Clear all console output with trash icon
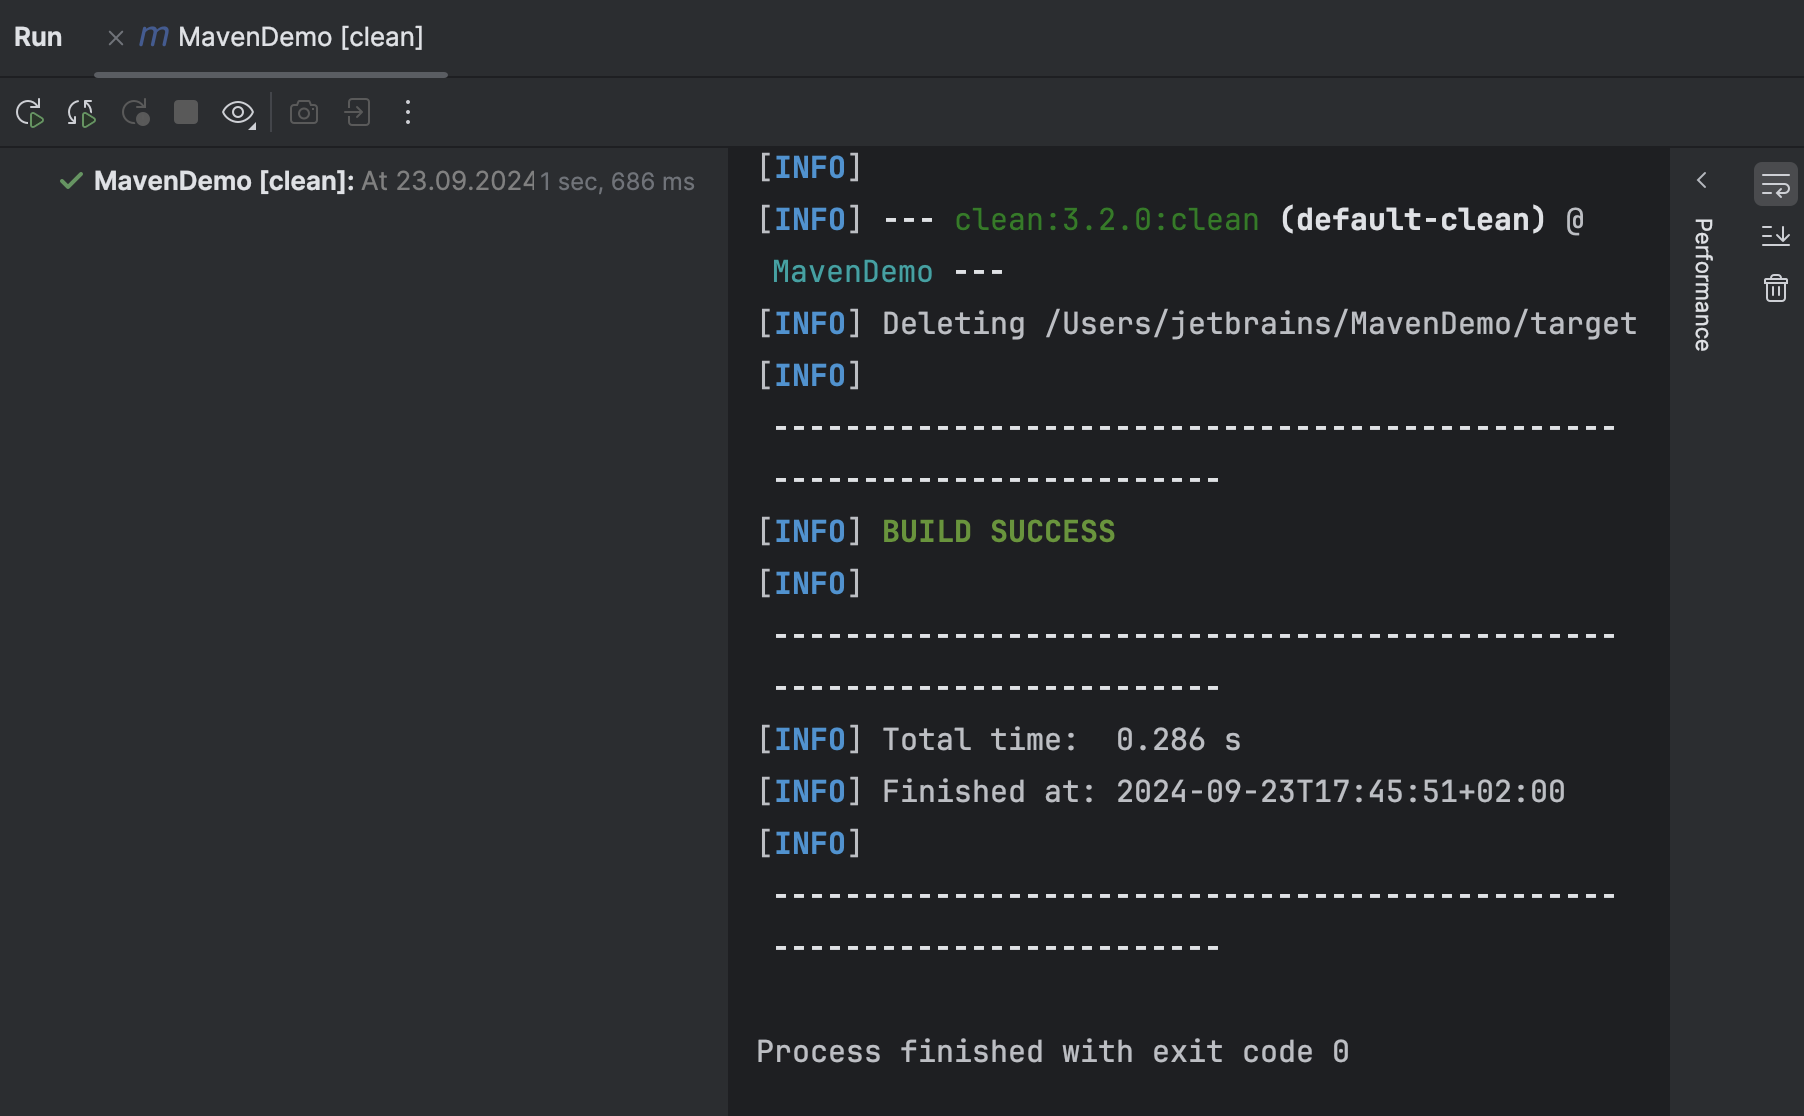The height and width of the screenshot is (1116, 1804). point(1776,288)
